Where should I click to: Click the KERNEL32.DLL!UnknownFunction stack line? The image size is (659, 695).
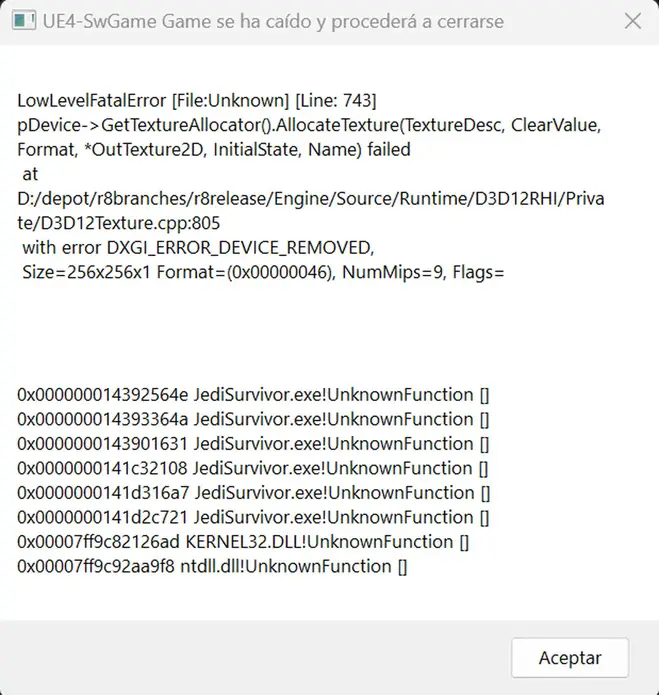click(x=243, y=542)
